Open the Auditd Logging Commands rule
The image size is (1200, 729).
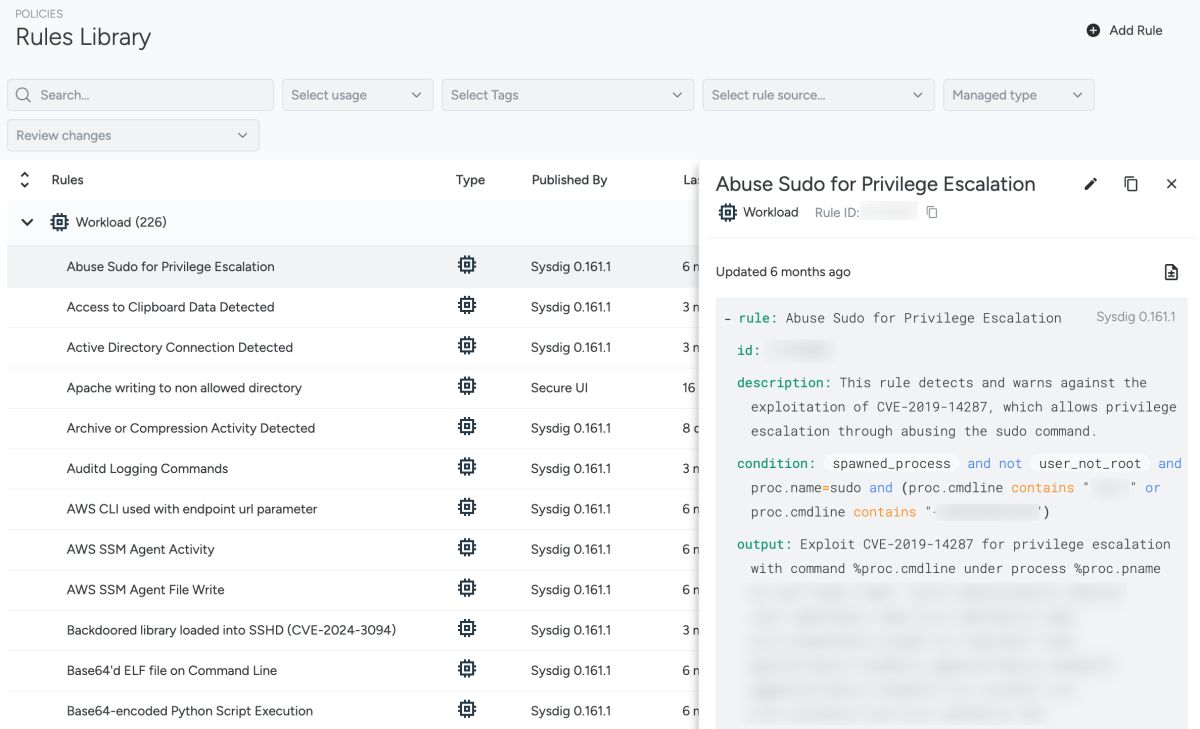point(147,468)
